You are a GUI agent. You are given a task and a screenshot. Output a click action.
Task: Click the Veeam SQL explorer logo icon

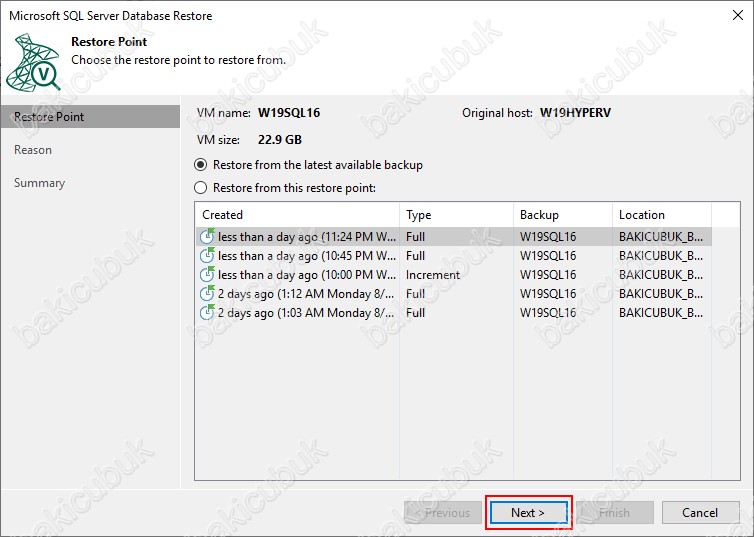(34, 62)
